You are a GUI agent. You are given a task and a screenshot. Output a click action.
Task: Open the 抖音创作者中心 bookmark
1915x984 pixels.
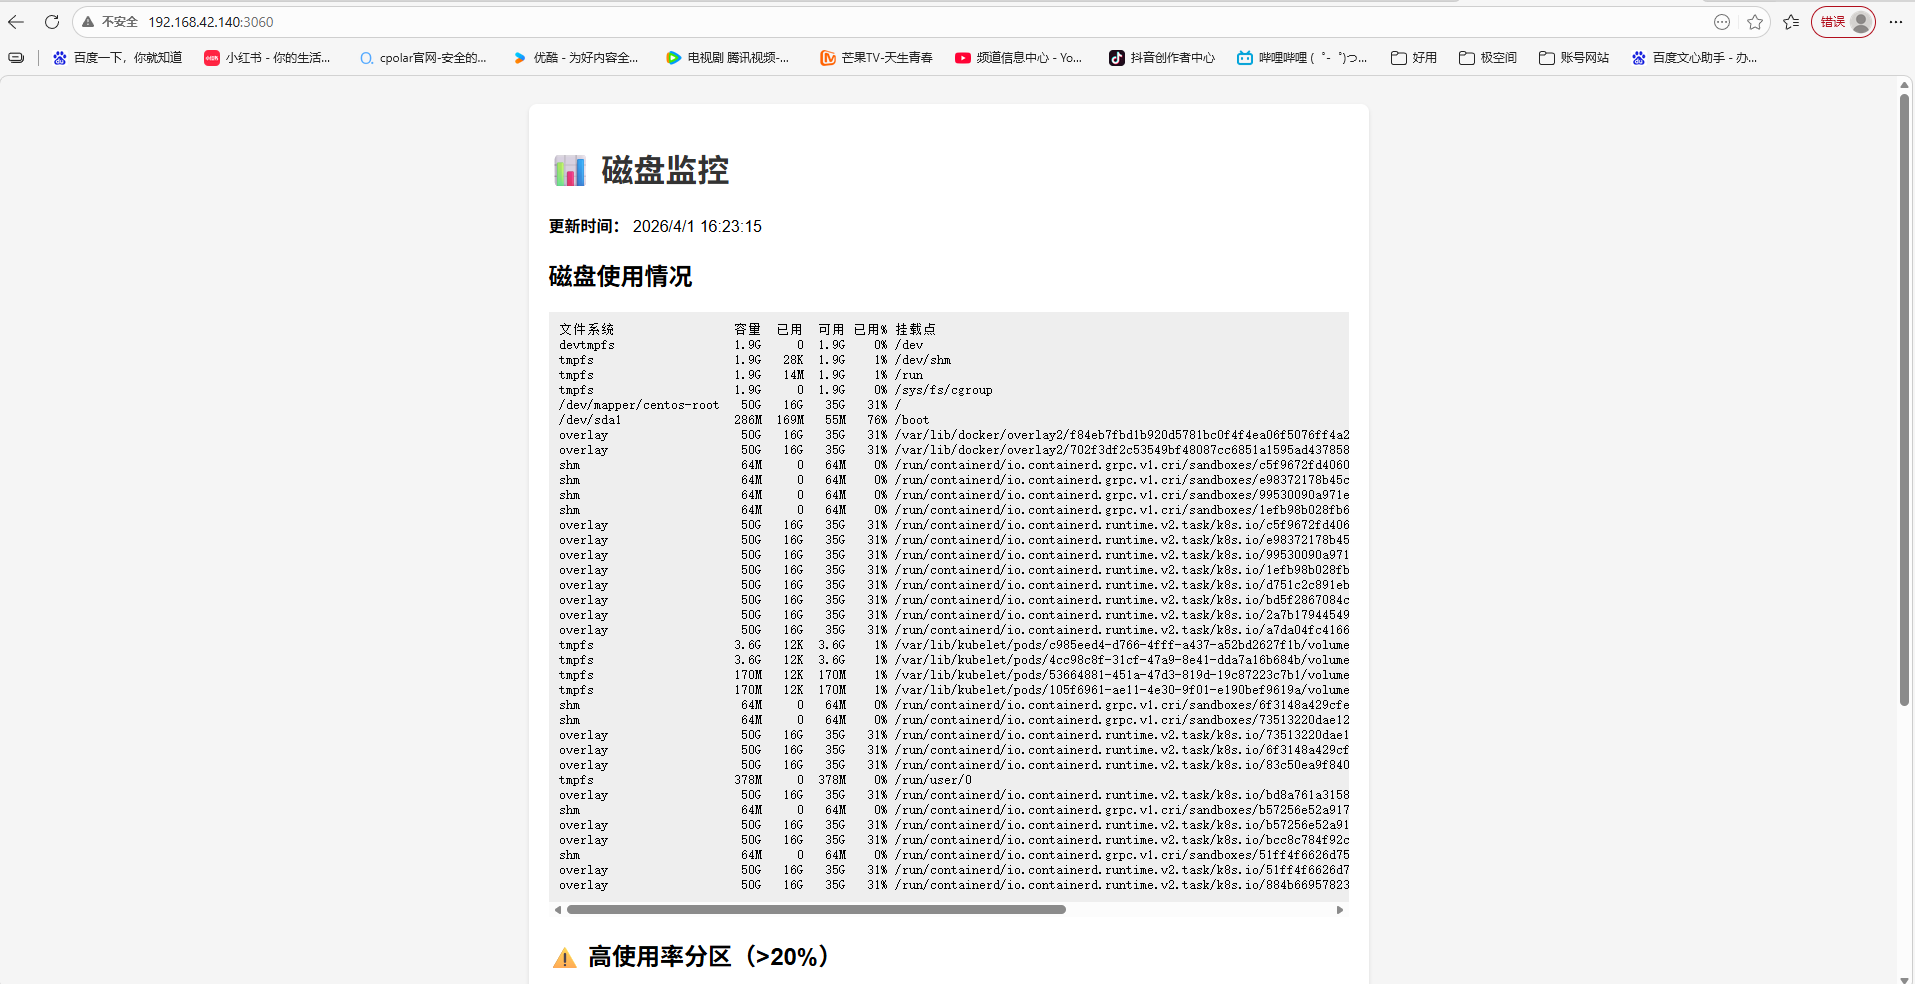point(1162,58)
